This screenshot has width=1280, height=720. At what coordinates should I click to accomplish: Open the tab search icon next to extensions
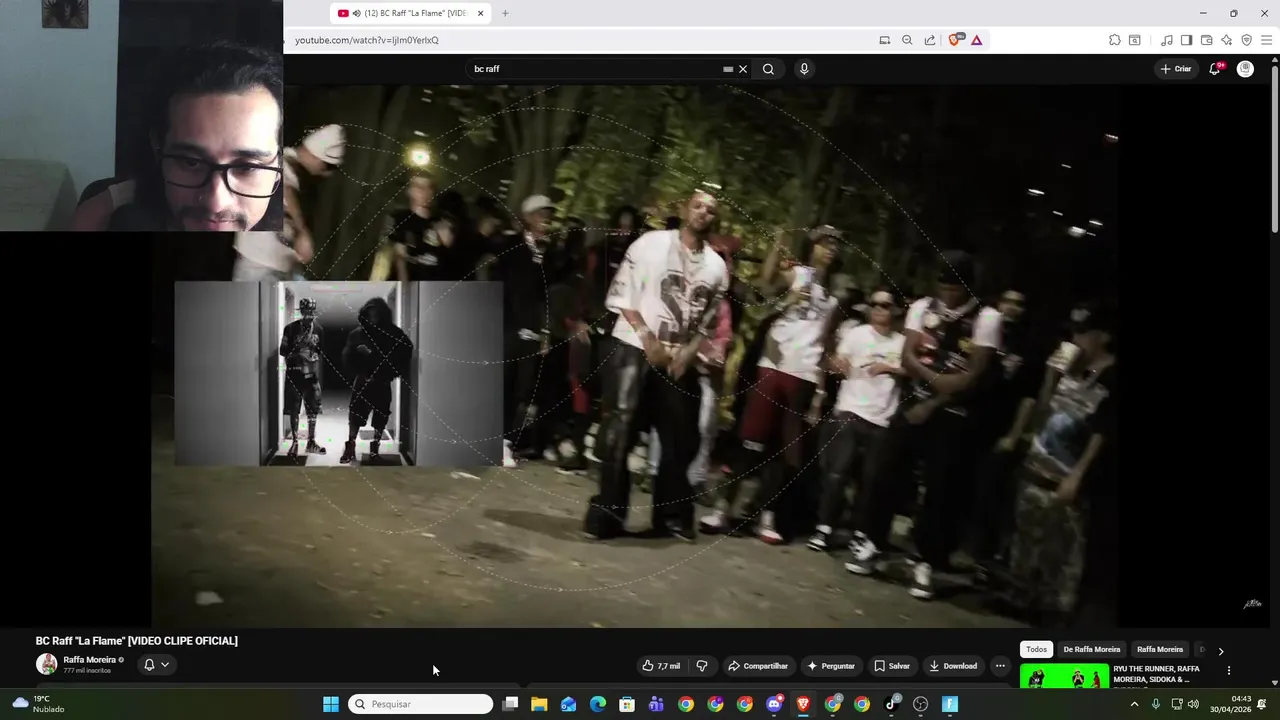click(x=1134, y=40)
